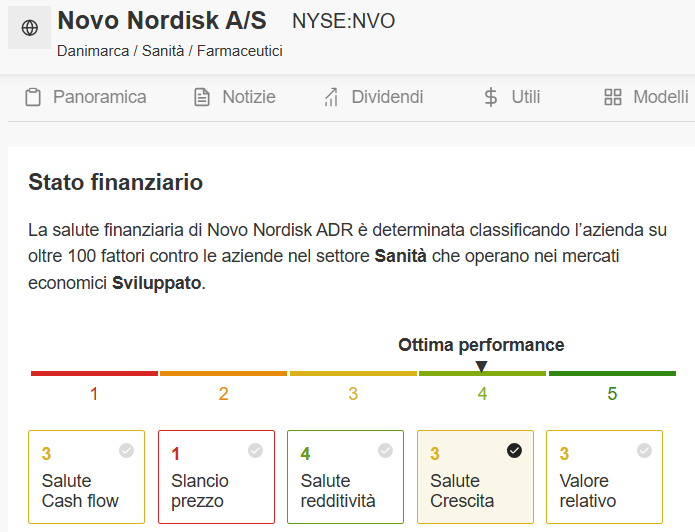
Task: Toggle the Salute redditività checkmark
Action: point(385,450)
